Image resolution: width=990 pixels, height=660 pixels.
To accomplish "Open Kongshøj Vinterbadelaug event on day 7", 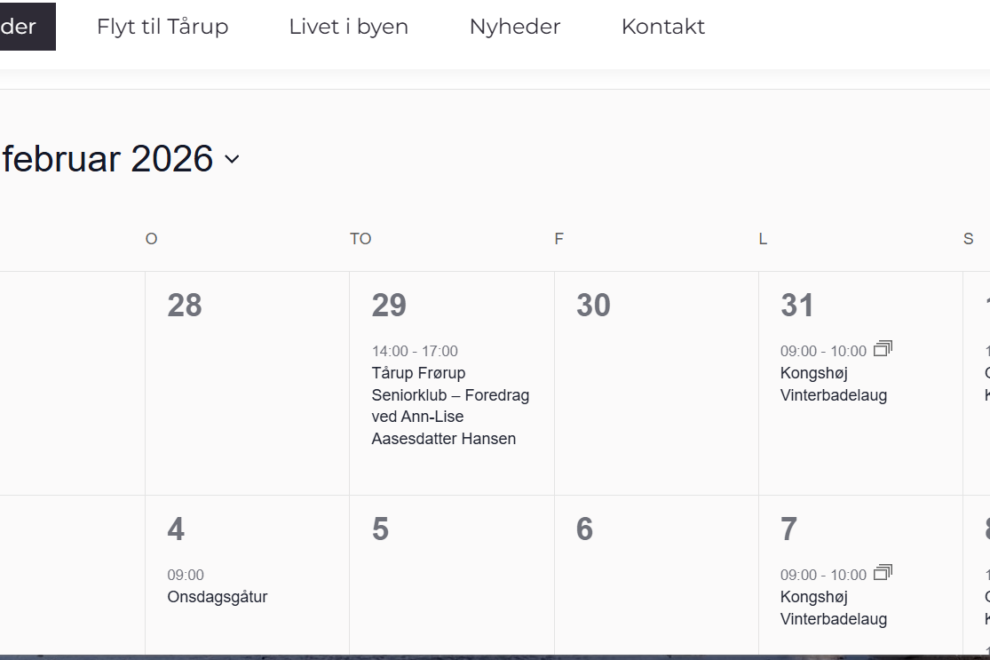I will pos(833,608).
